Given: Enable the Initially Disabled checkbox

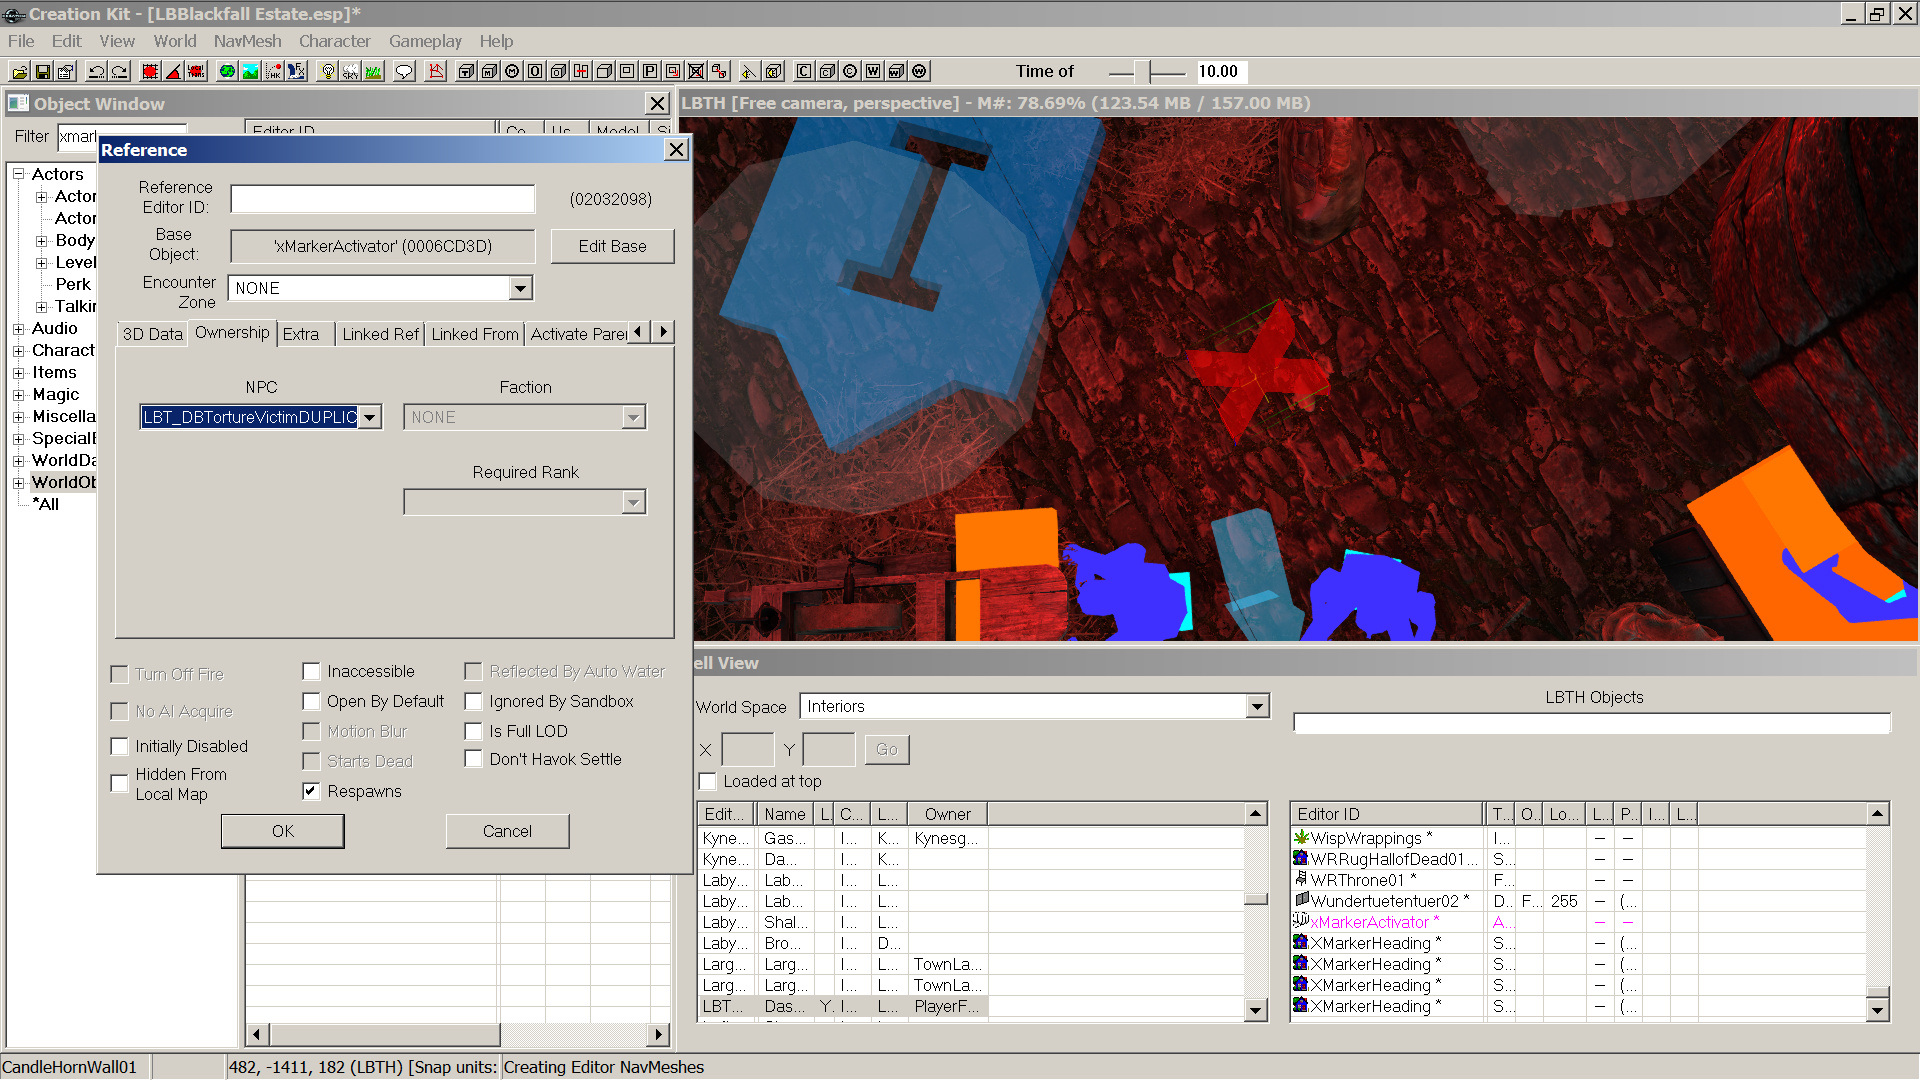Looking at the screenshot, I should [x=120, y=746].
